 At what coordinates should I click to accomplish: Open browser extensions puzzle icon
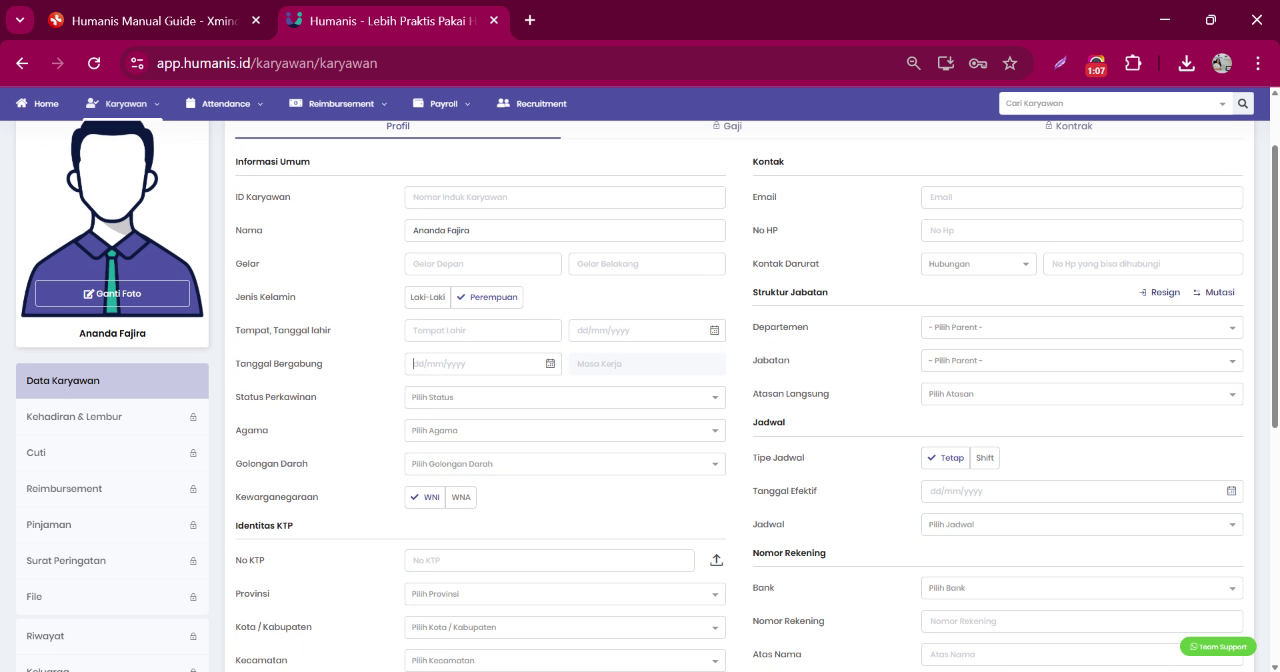tap(1133, 63)
